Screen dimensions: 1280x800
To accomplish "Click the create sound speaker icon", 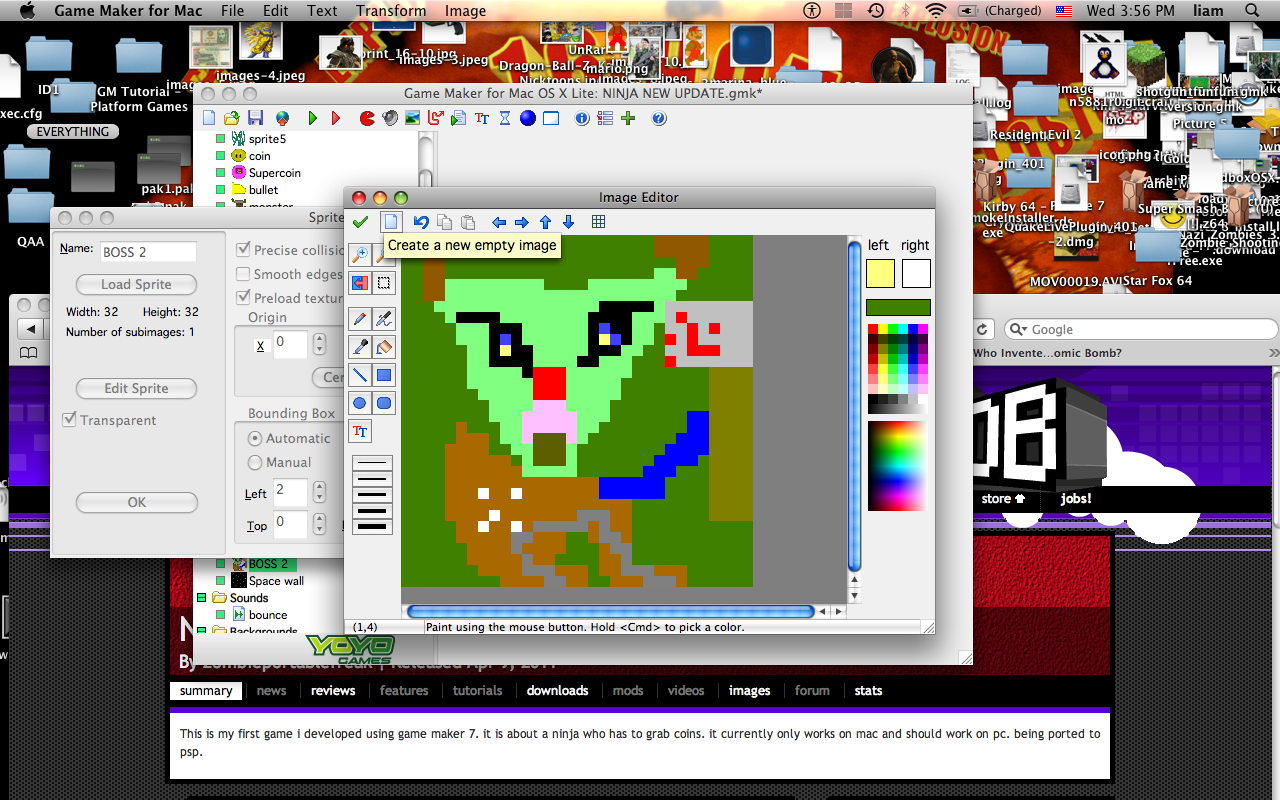I will pos(390,118).
